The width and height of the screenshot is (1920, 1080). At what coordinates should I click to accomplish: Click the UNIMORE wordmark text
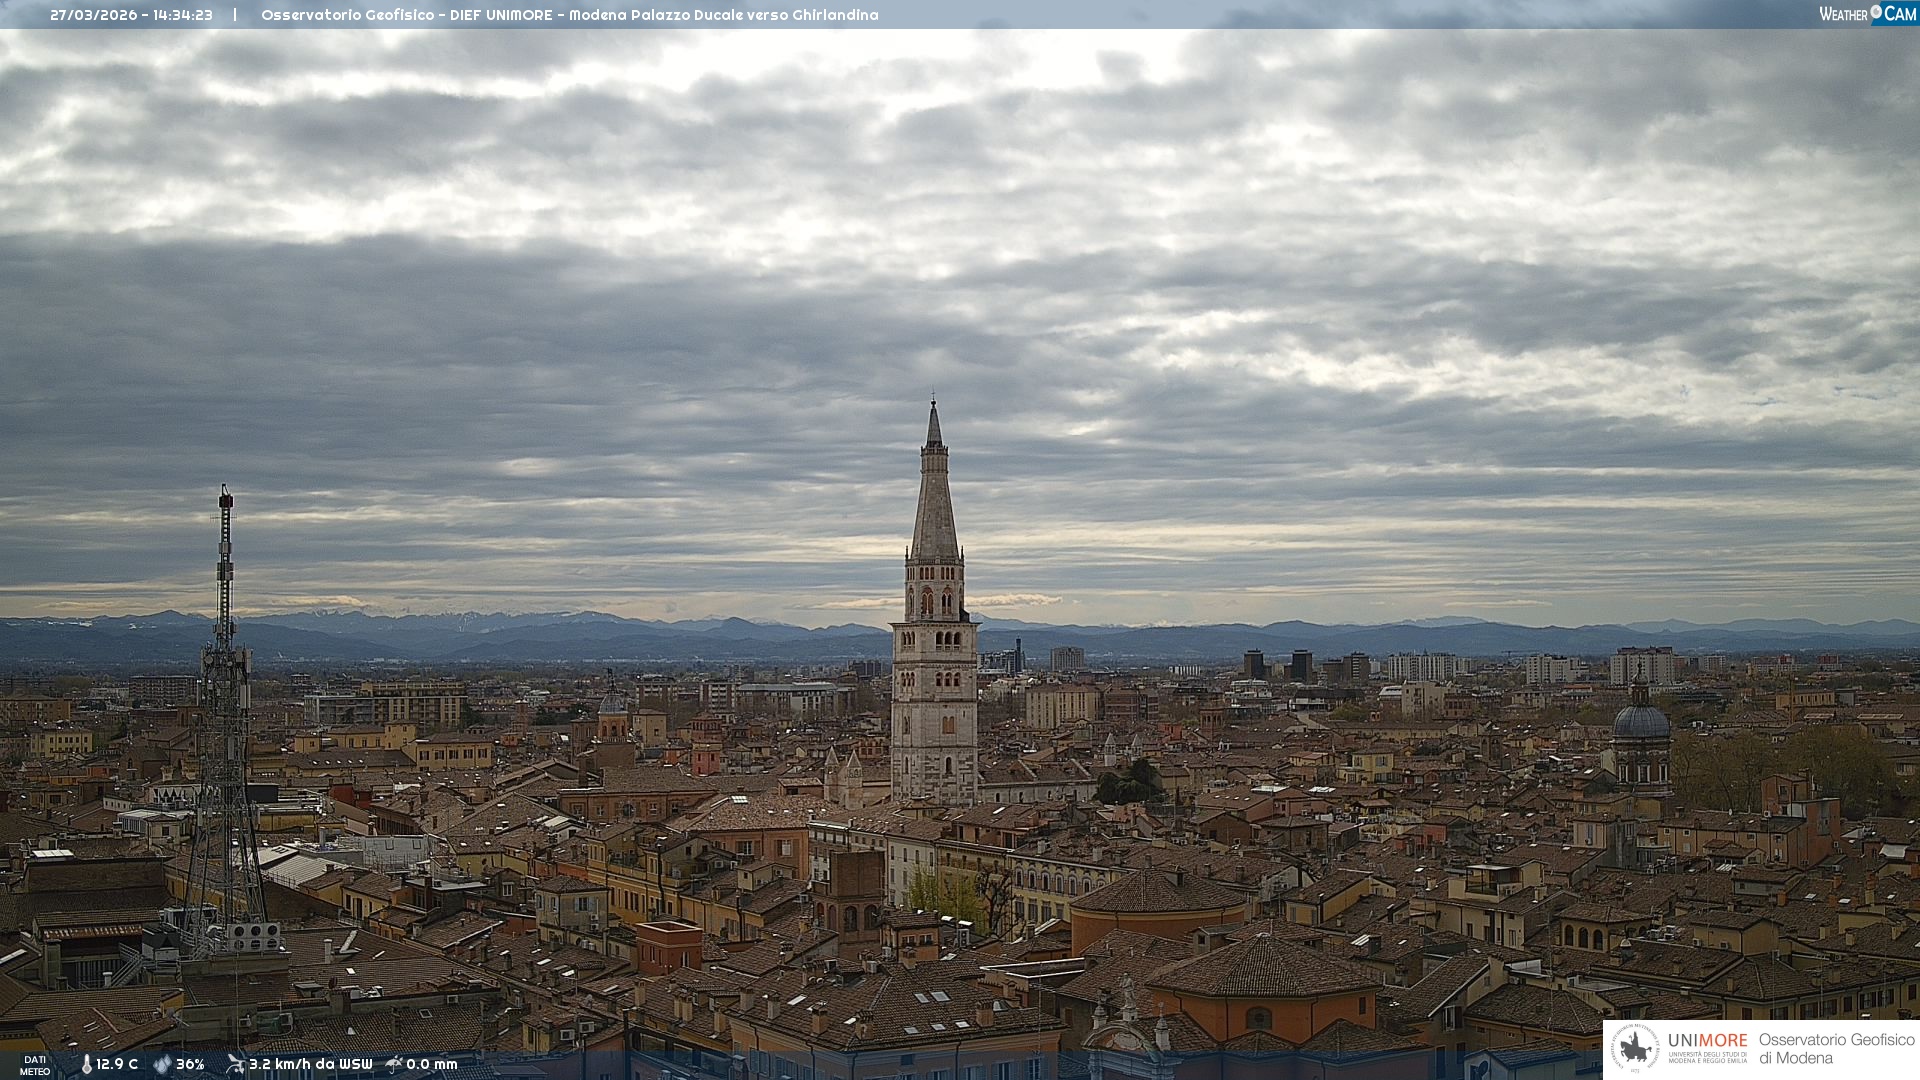click(x=1707, y=1040)
